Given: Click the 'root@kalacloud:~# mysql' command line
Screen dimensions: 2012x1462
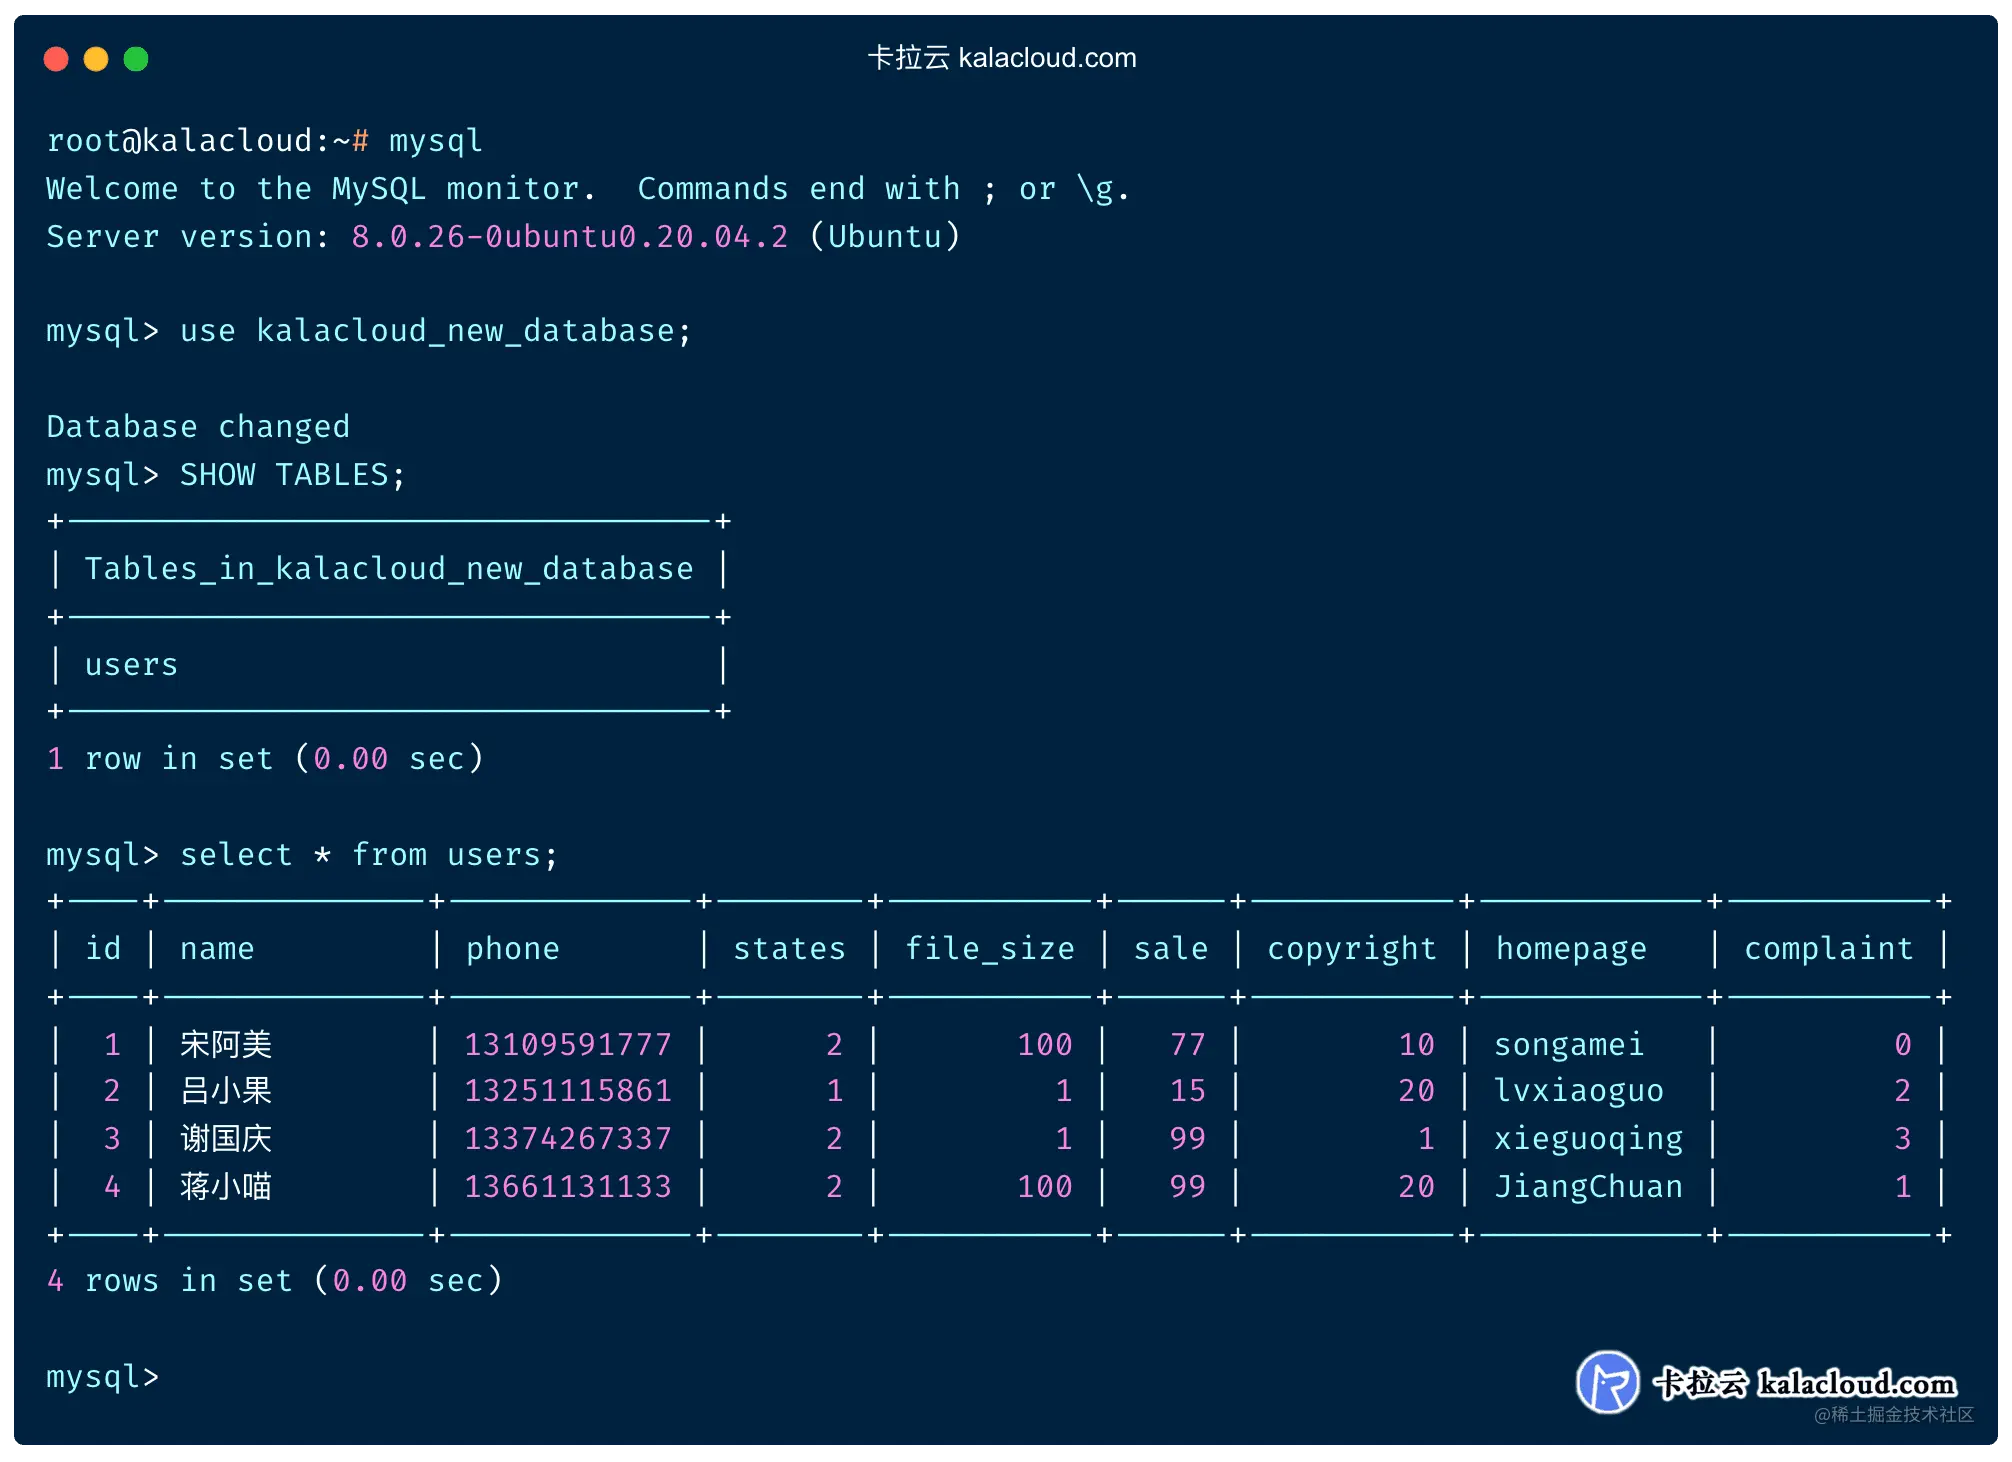Looking at the screenshot, I should (265, 141).
